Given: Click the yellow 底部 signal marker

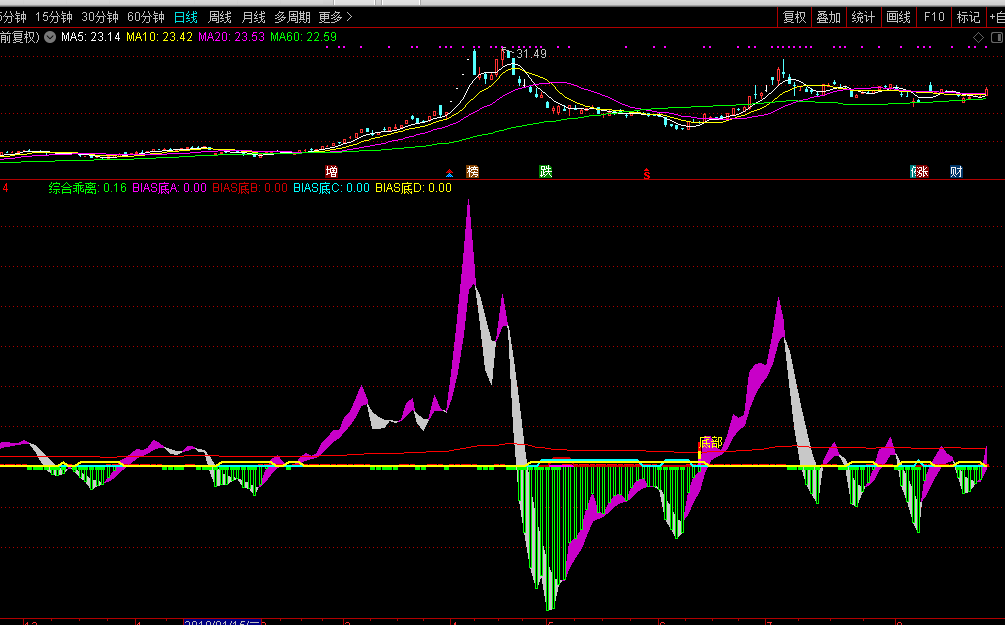Looking at the screenshot, I should [x=710, y=443].
